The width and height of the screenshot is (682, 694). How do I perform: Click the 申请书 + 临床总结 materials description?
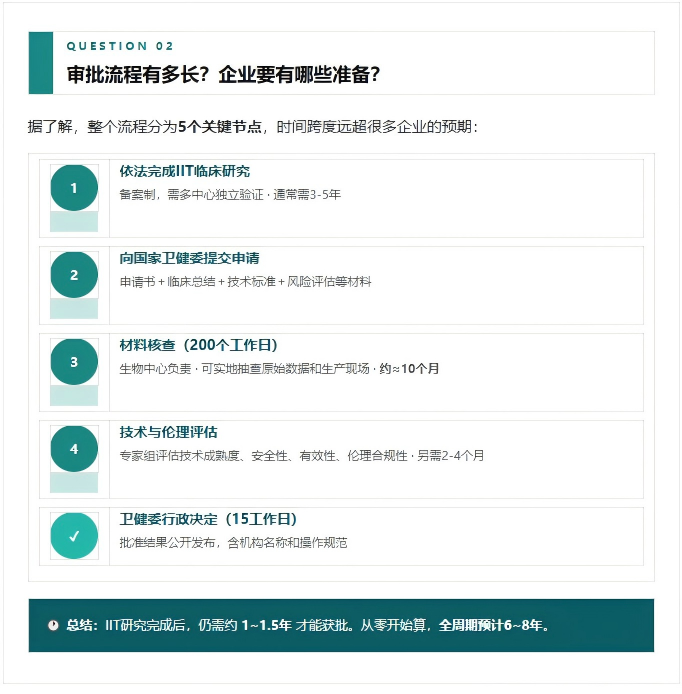tap(245, 282)
